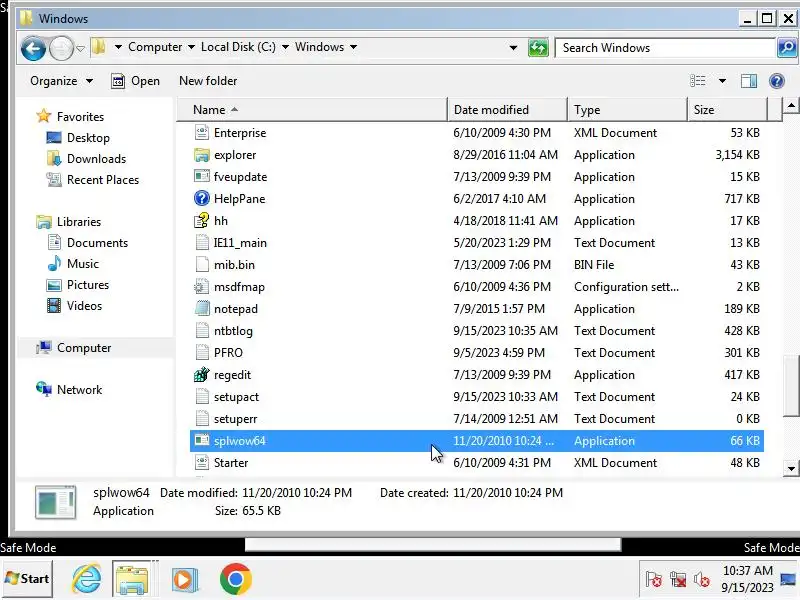800x600 pixels.
Task: Open address bar previous locations dropdown
Action: [x=513, y=48]
